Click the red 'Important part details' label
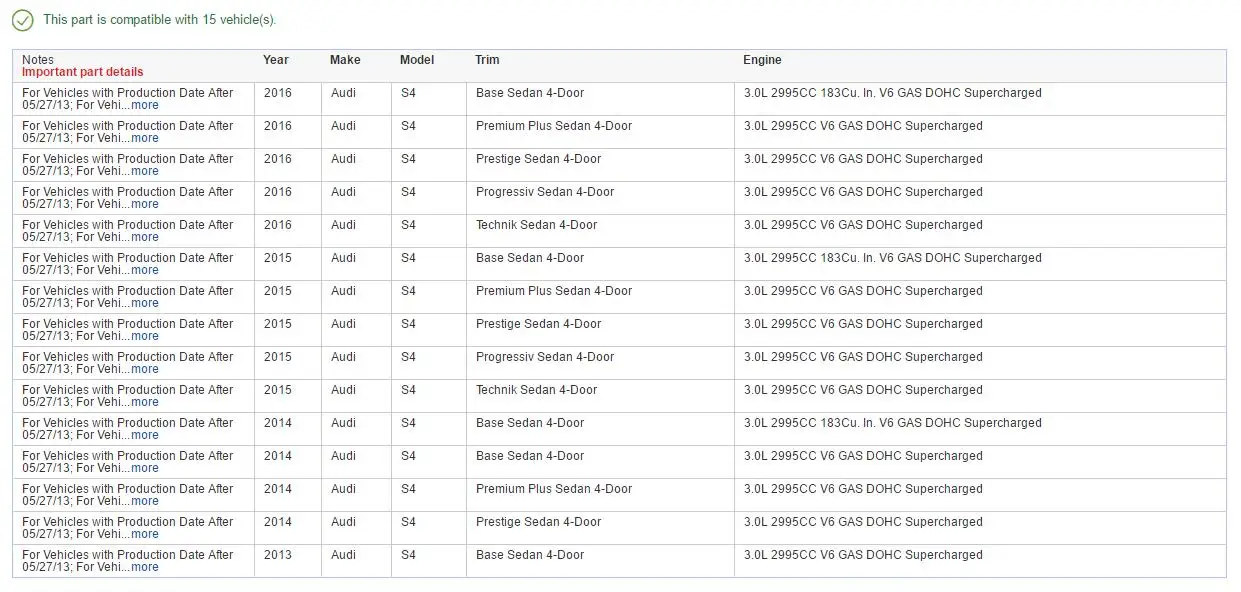 83,72
